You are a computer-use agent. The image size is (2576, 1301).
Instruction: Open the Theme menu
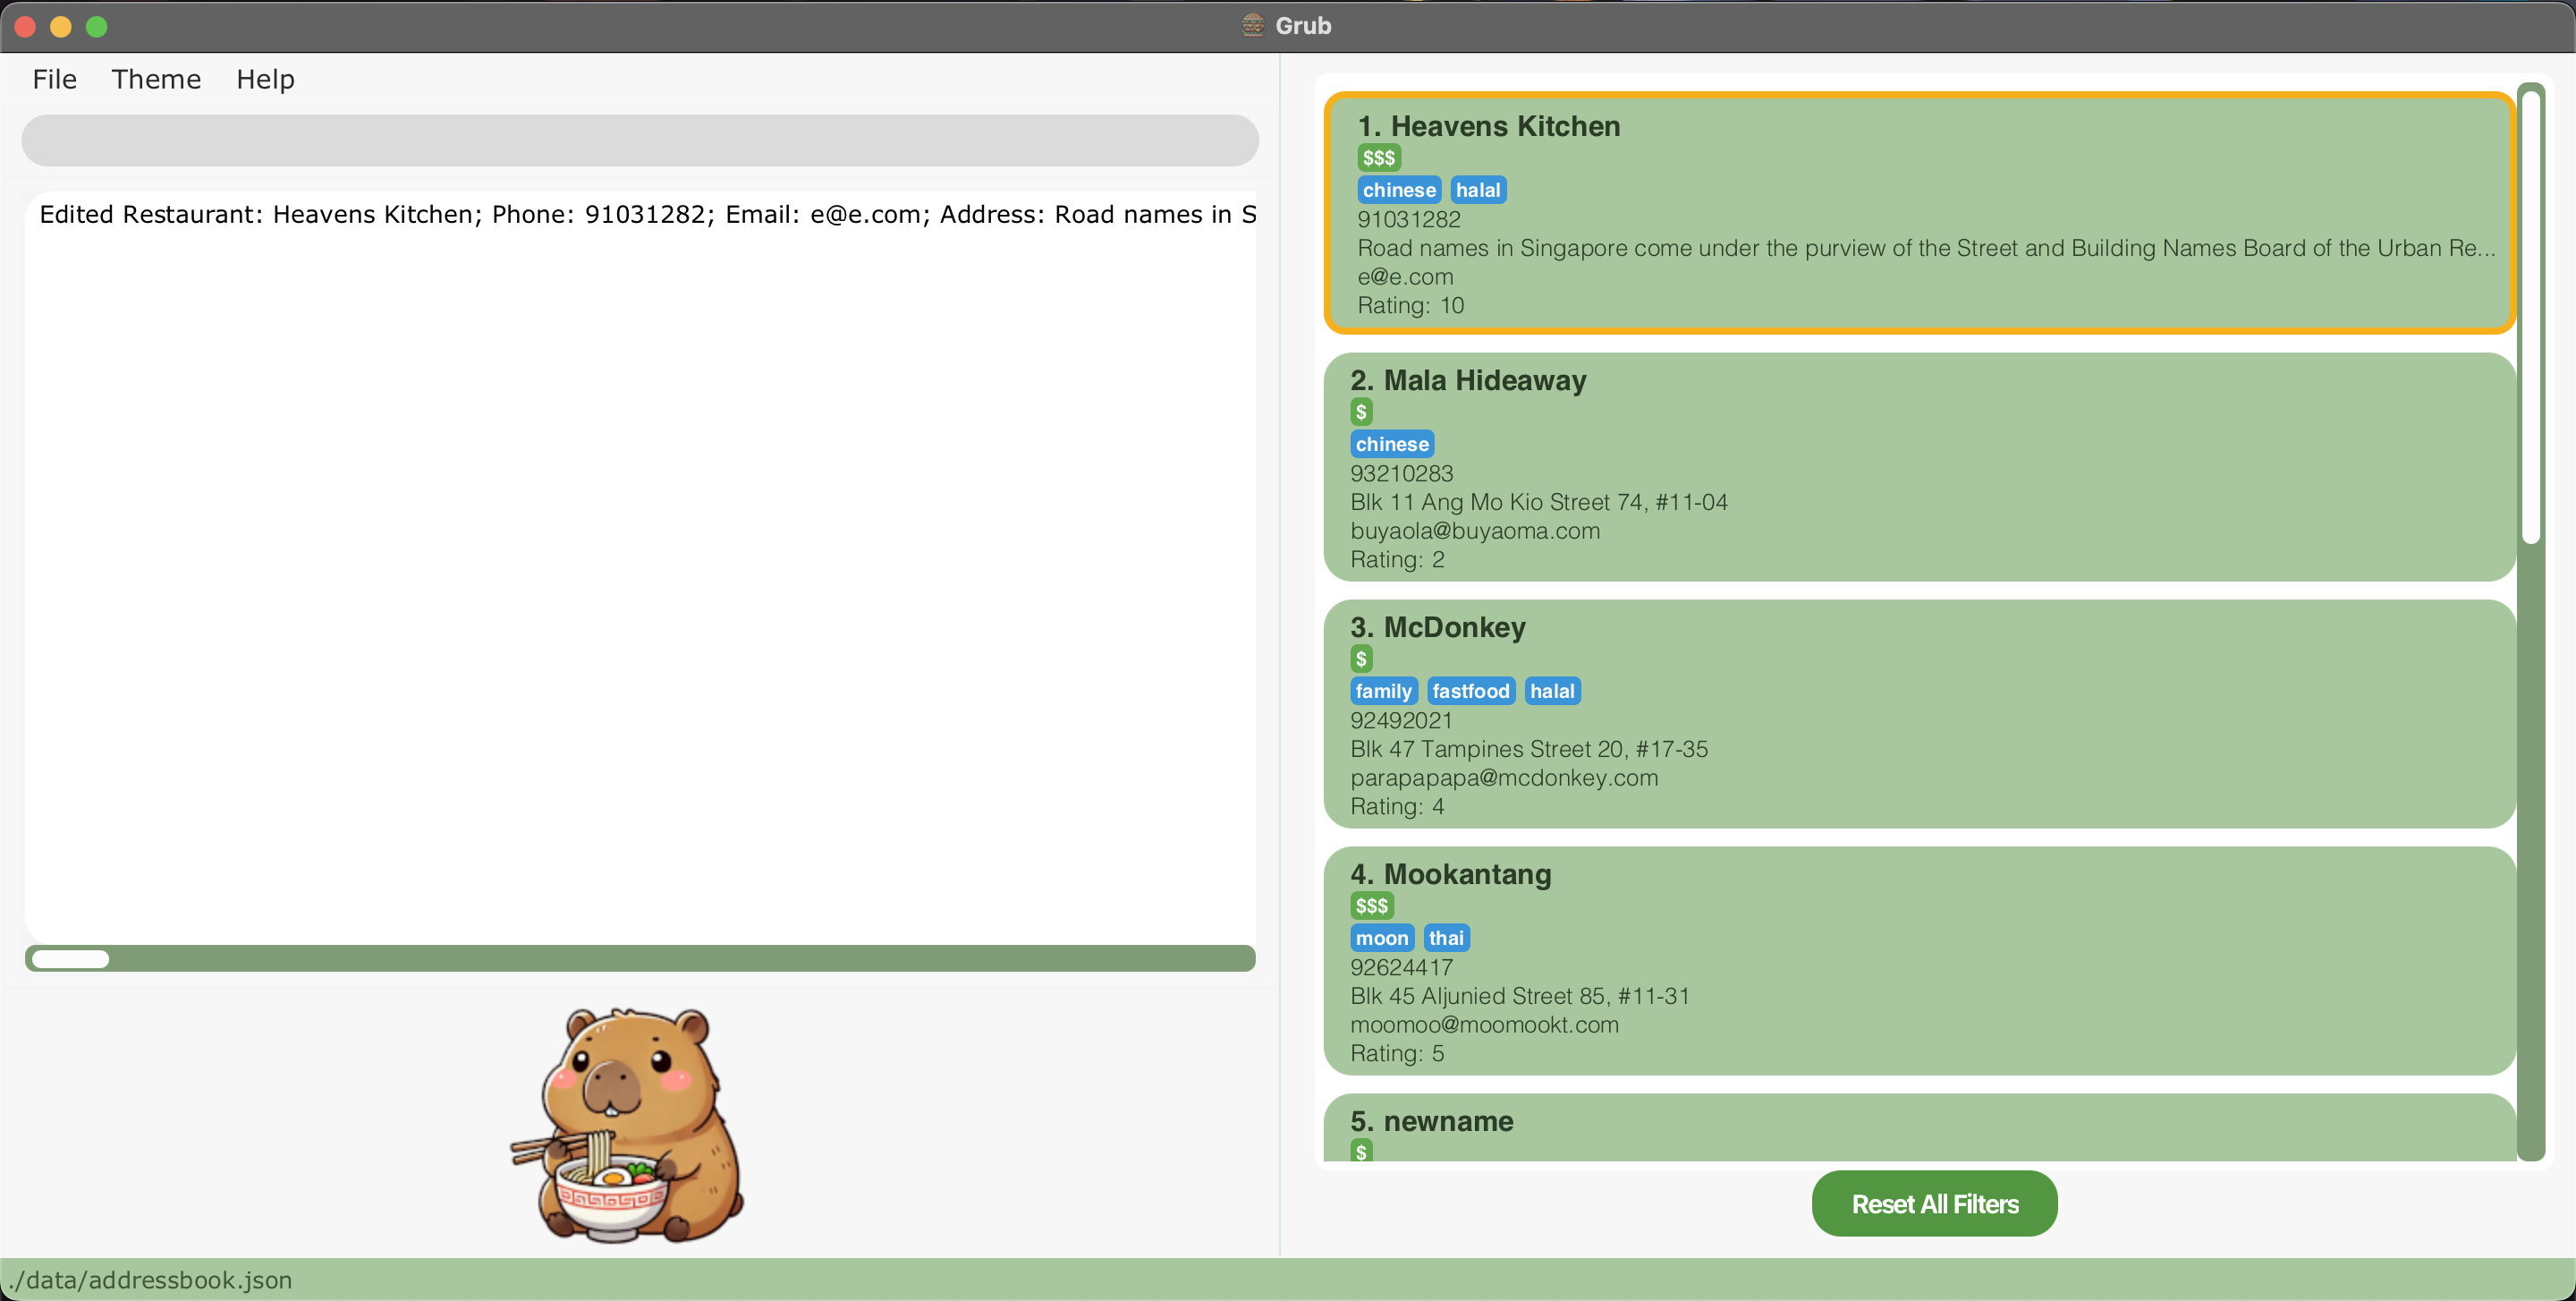tap(156, 79)
